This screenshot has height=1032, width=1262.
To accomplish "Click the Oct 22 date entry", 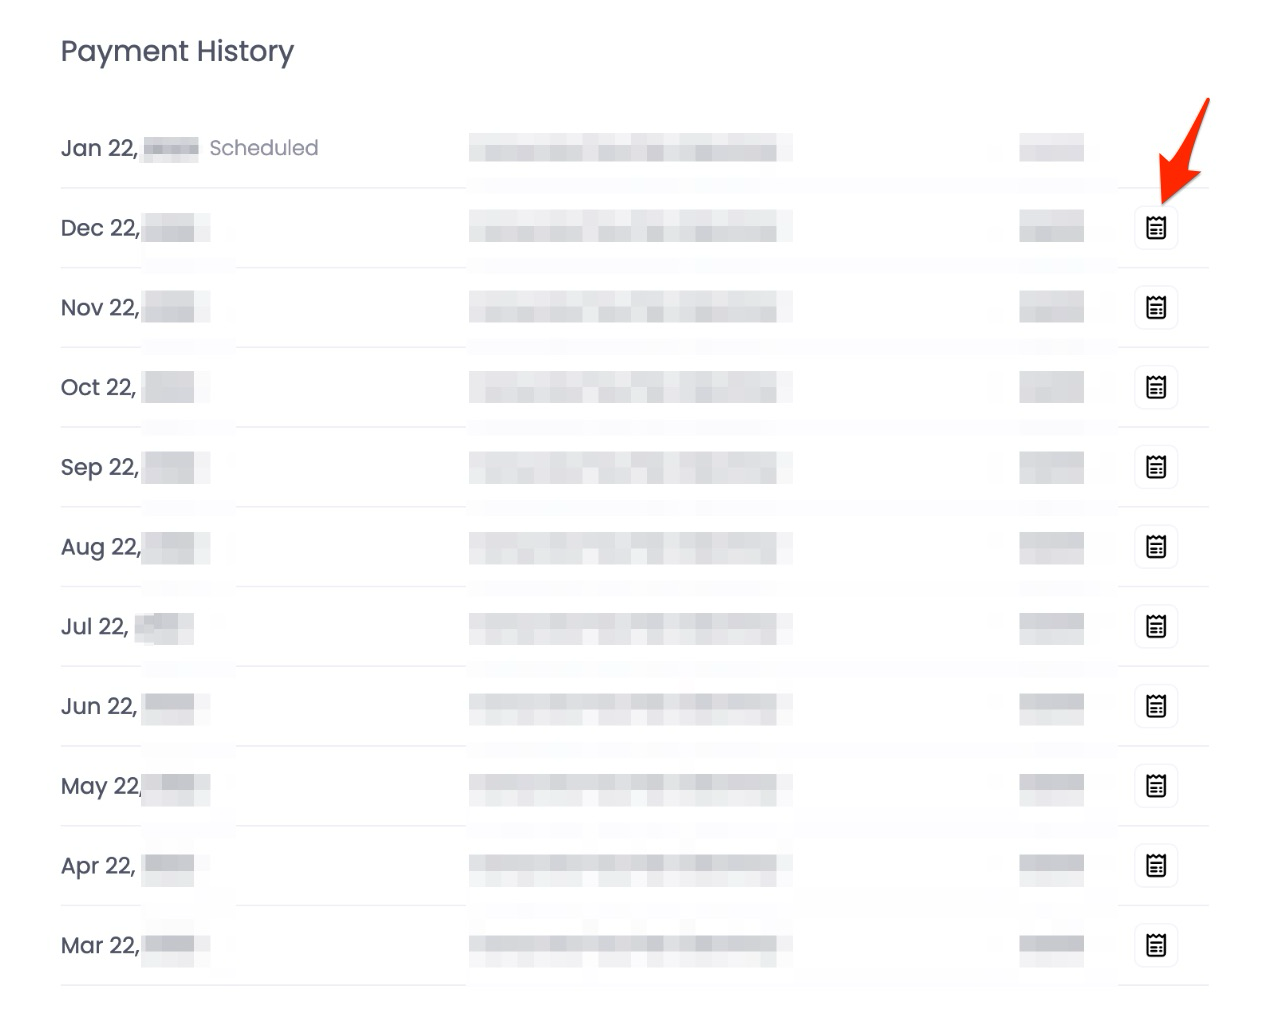I will pyautogui.click(x=98, y=387).
